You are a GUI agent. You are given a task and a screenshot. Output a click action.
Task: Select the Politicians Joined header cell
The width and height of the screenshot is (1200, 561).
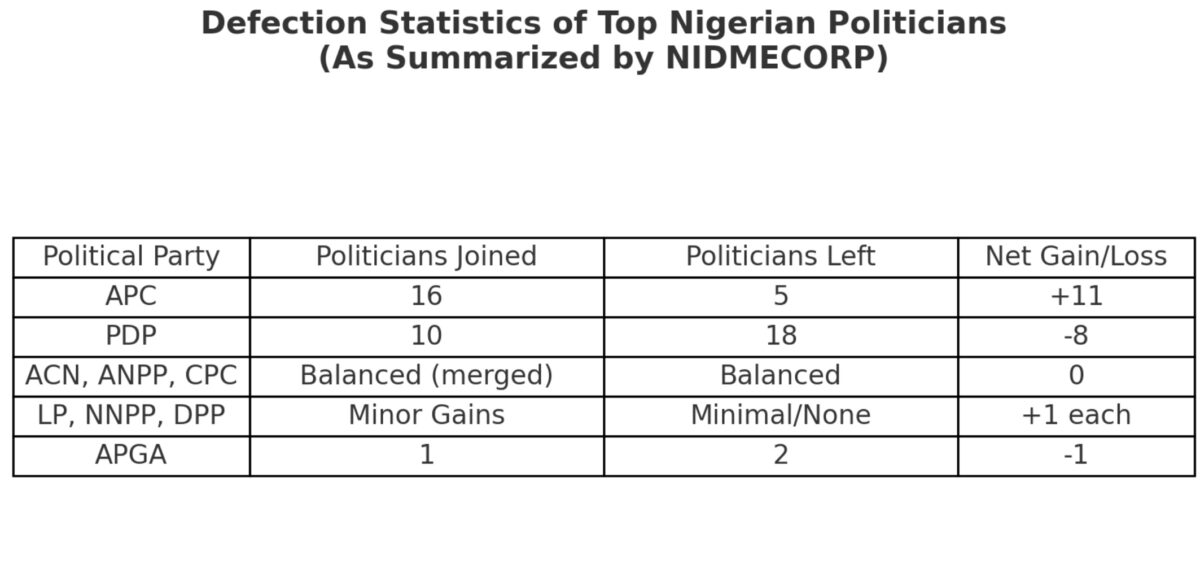pos(427,257)
